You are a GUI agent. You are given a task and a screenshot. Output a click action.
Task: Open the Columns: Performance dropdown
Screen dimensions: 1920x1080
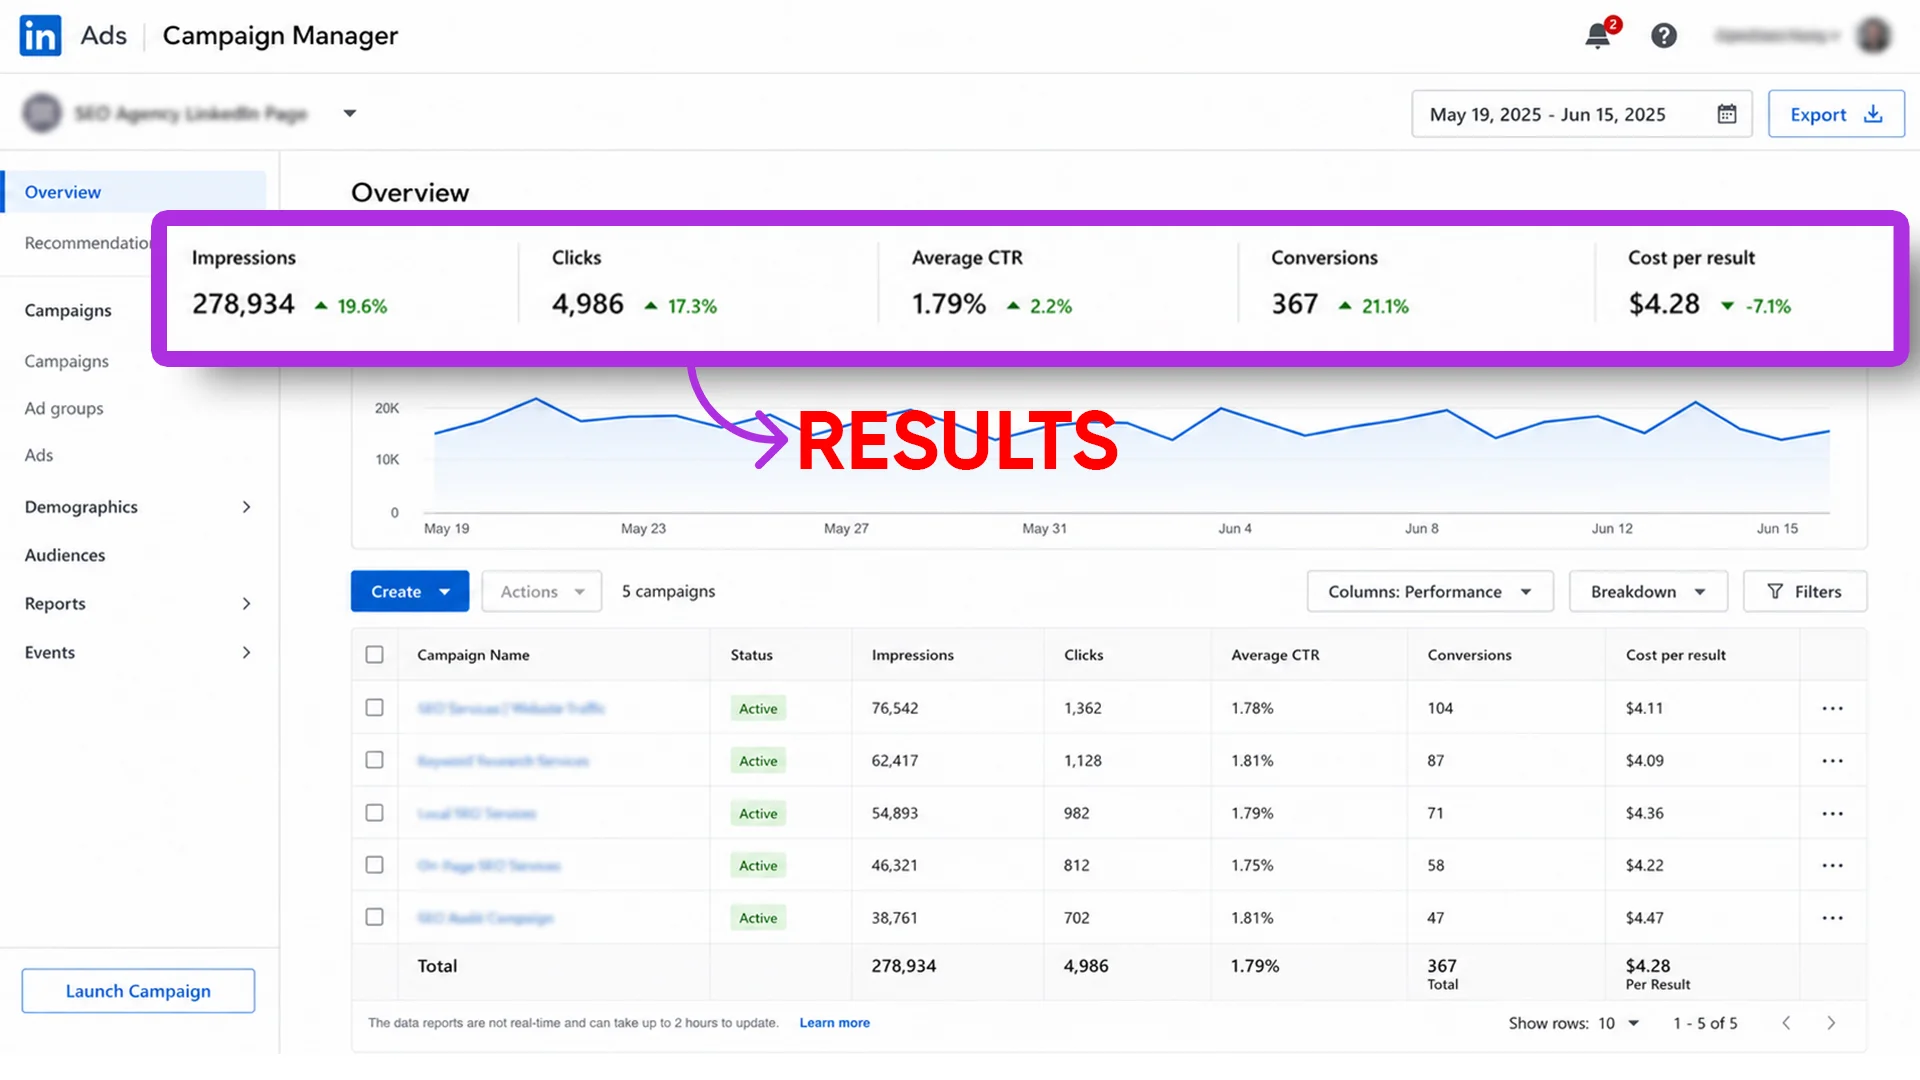click(x=1430, y=592)
